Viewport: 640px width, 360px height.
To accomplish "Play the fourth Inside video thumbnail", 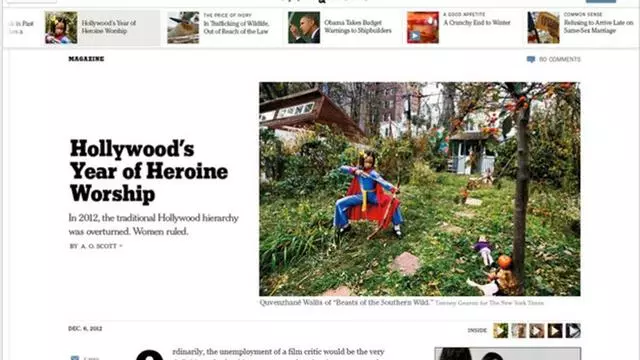I will click(555, 331).
